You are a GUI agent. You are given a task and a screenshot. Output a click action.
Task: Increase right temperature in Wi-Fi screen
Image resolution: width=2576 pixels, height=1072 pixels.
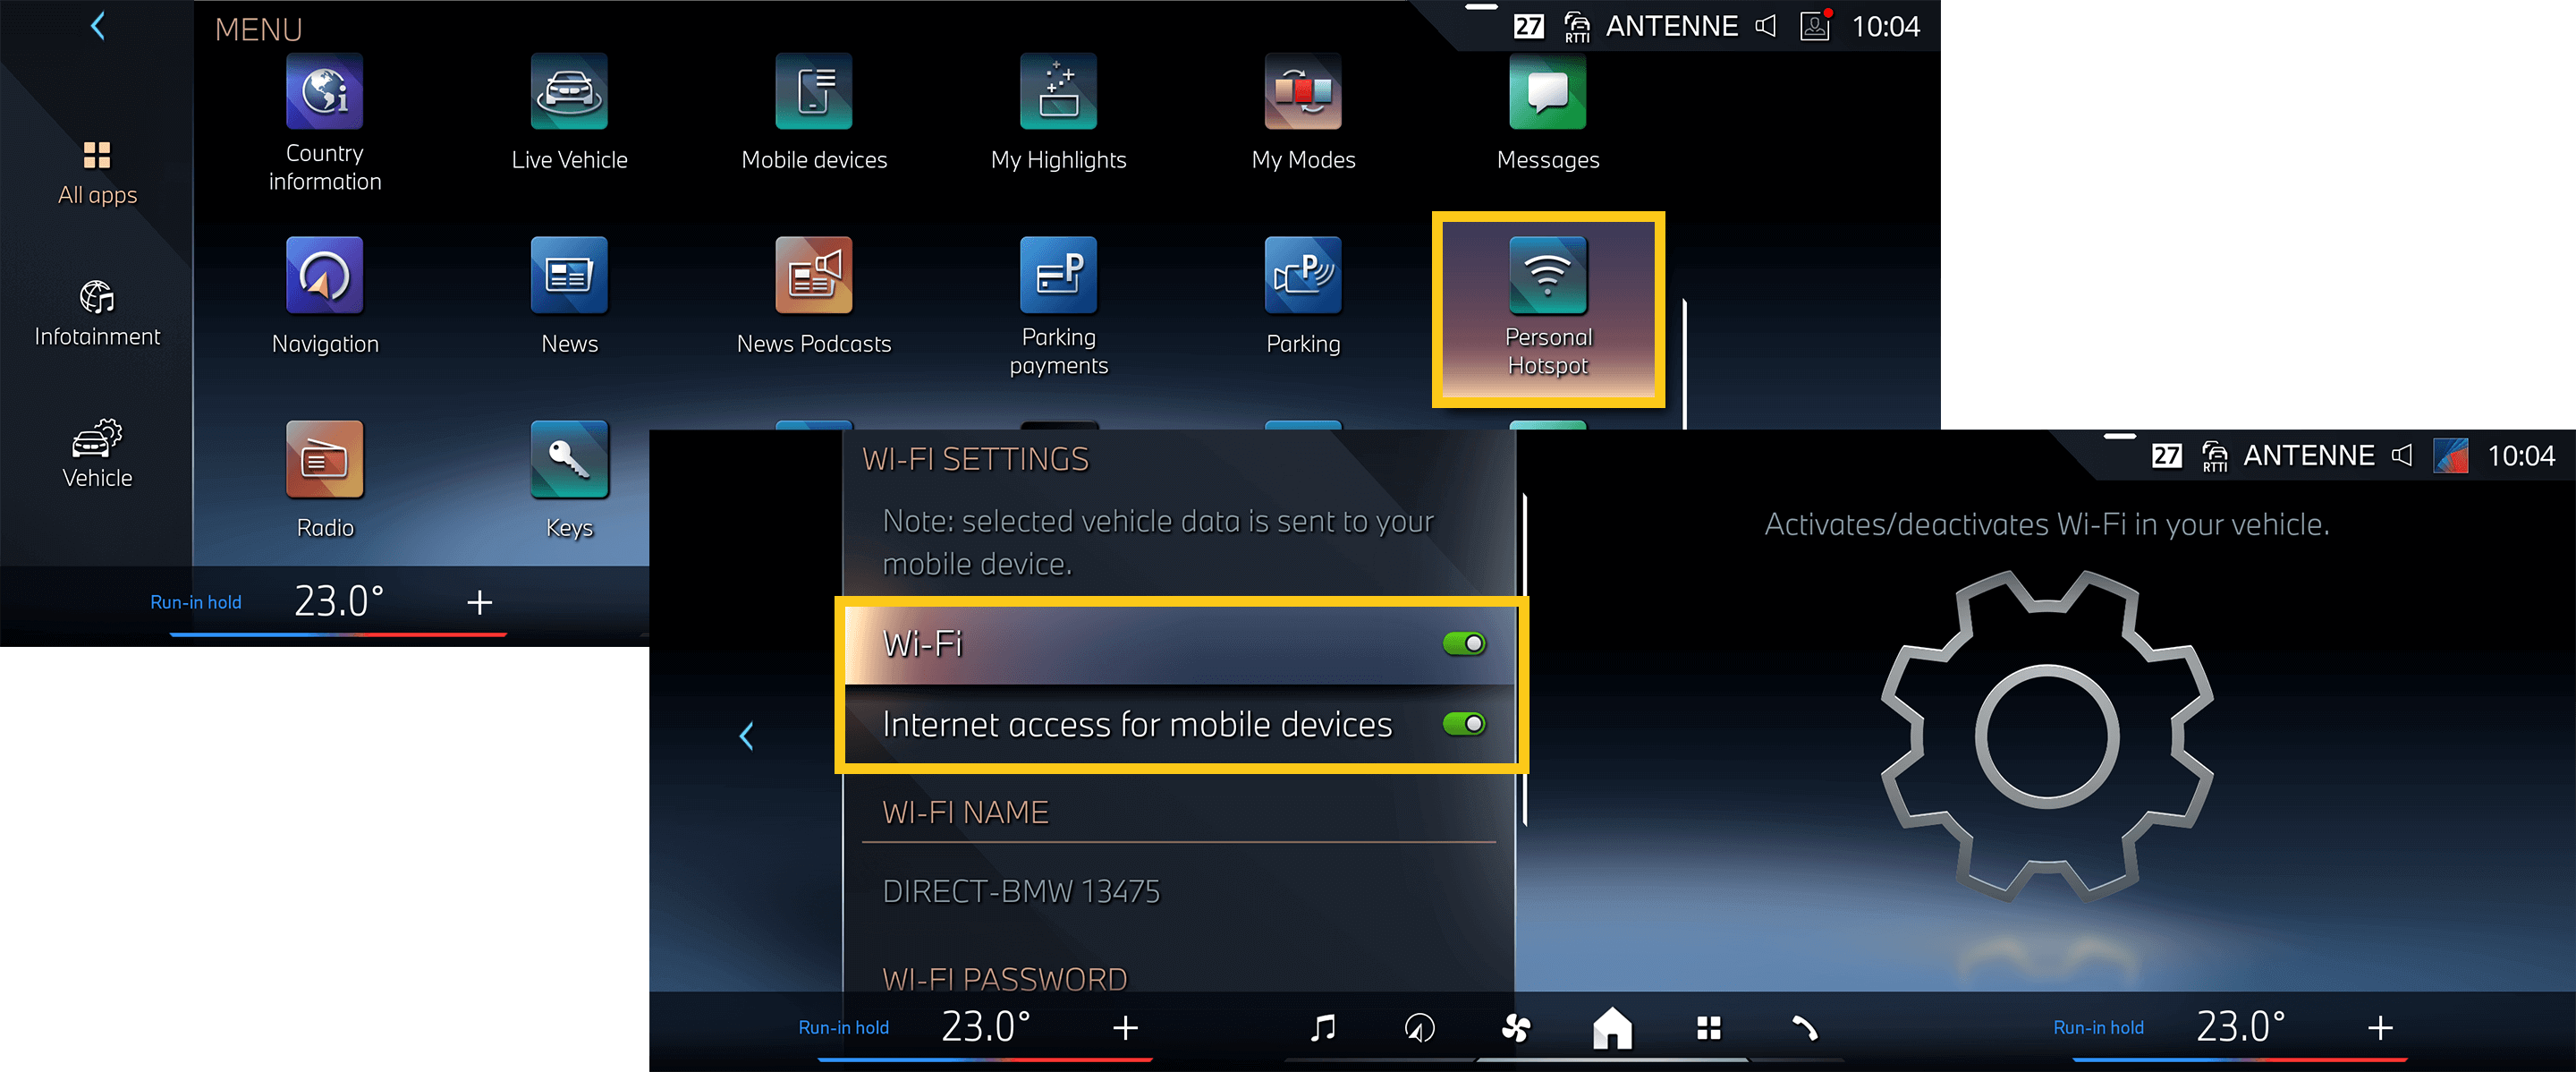click(2380, 1027)
